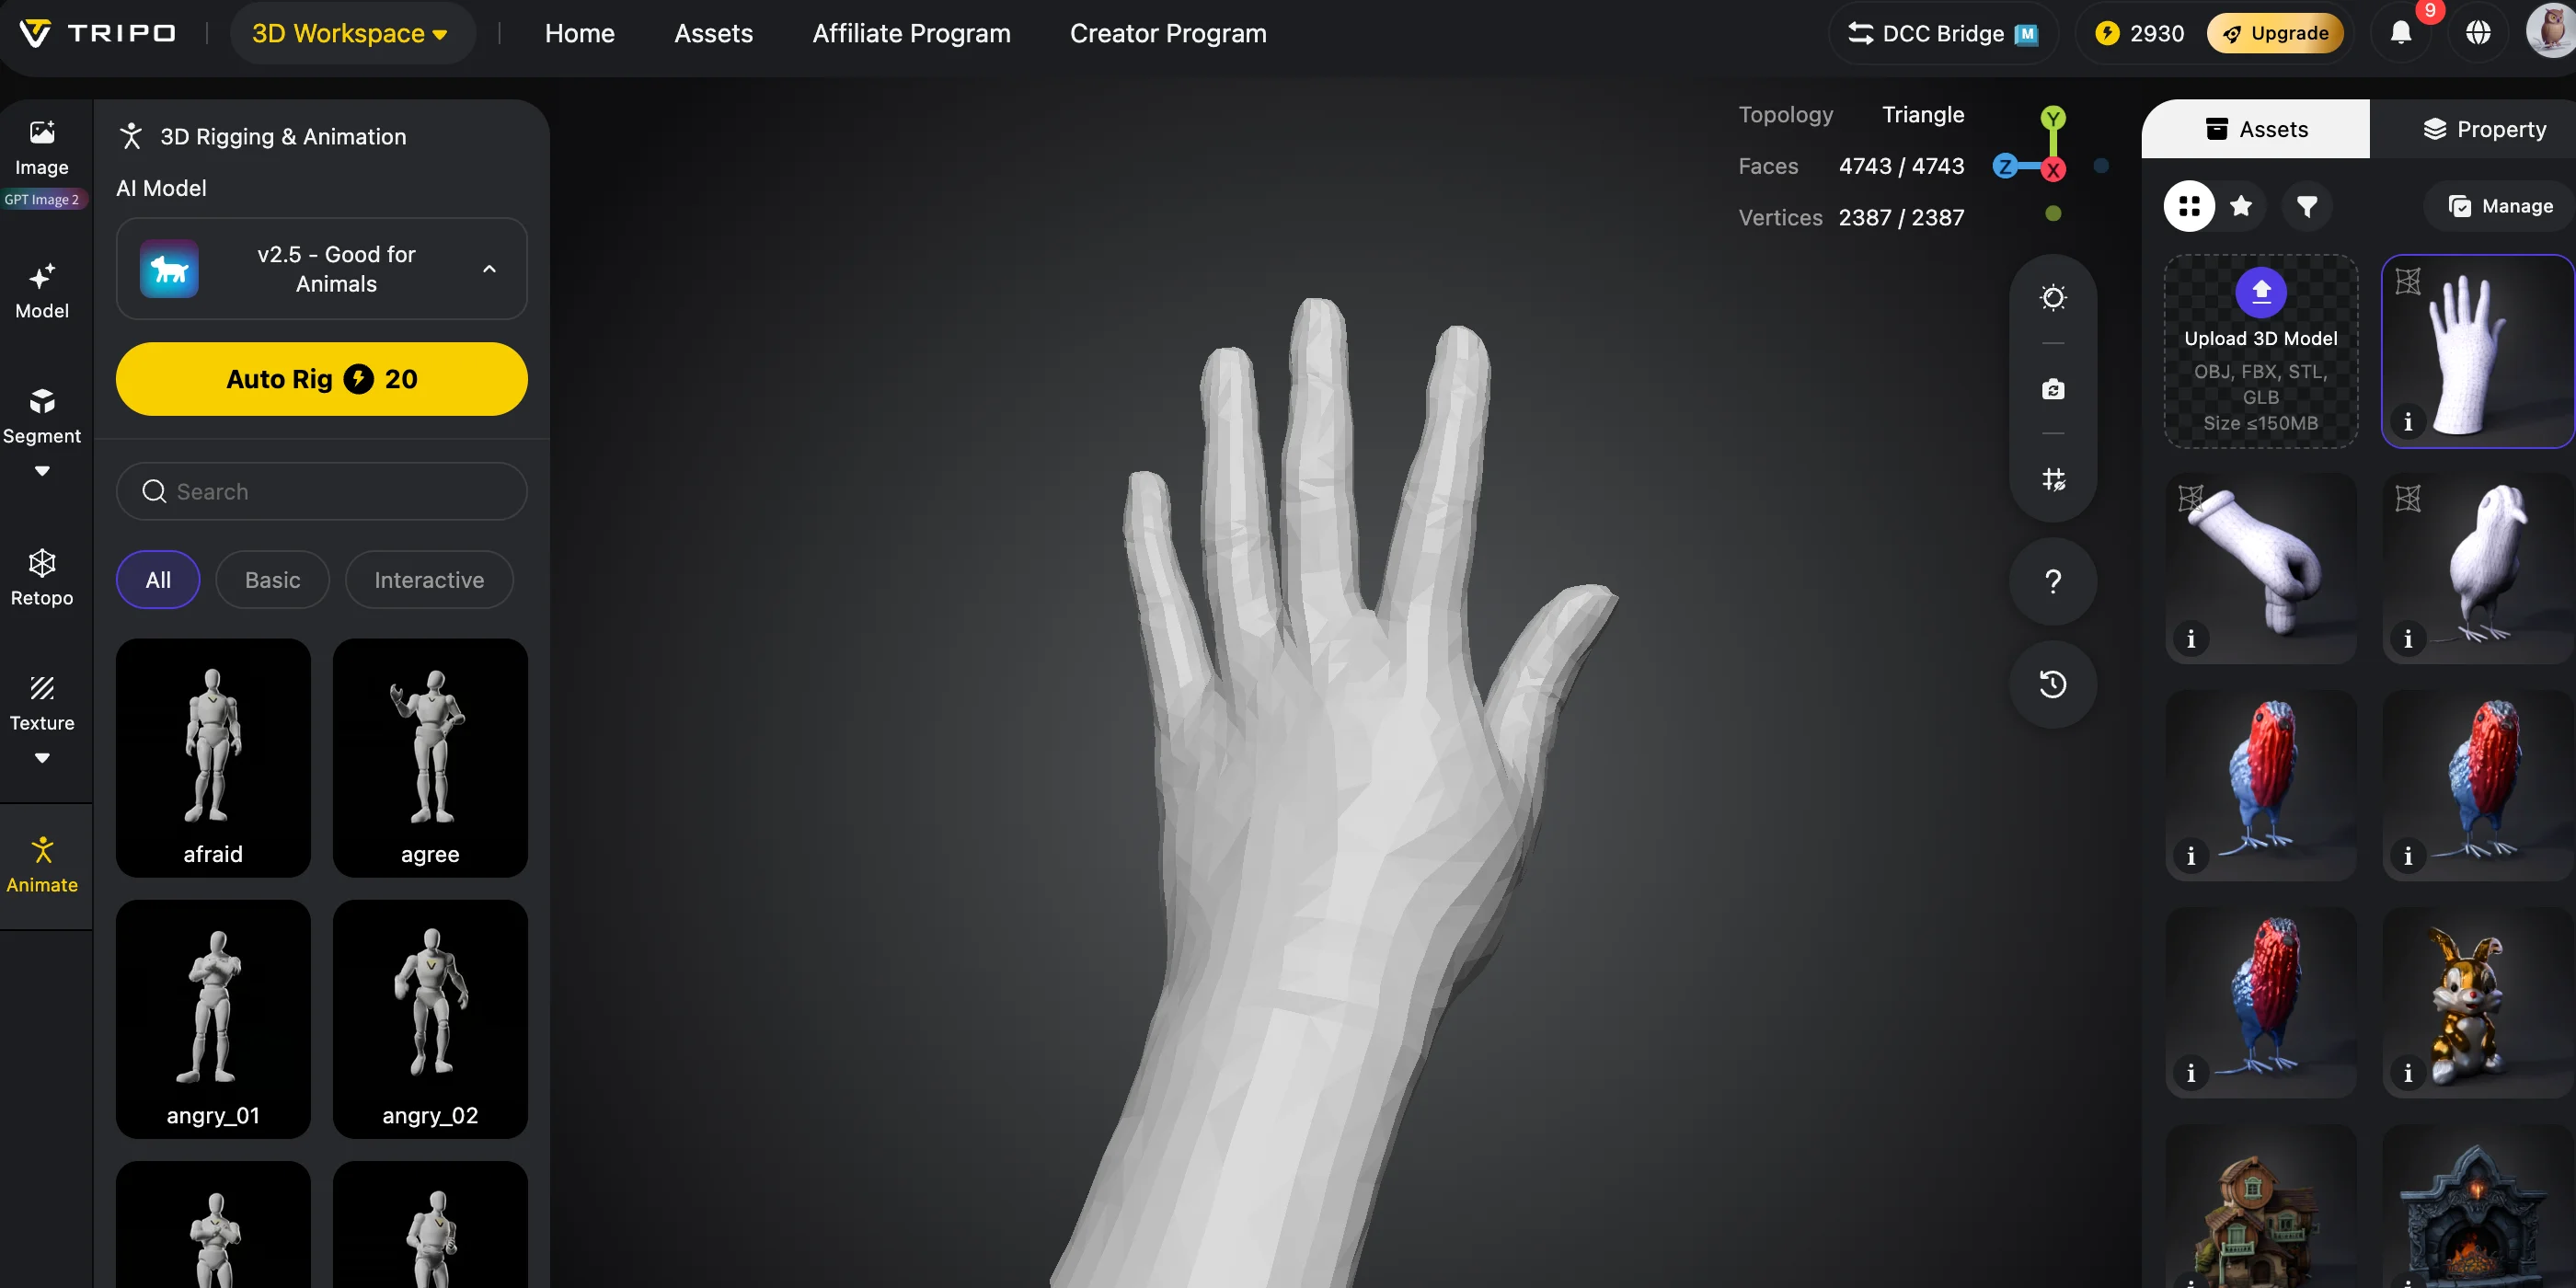This screenshot has width=2576, height=1288.
Task: Open the help question mark button
Action: 2052,581
